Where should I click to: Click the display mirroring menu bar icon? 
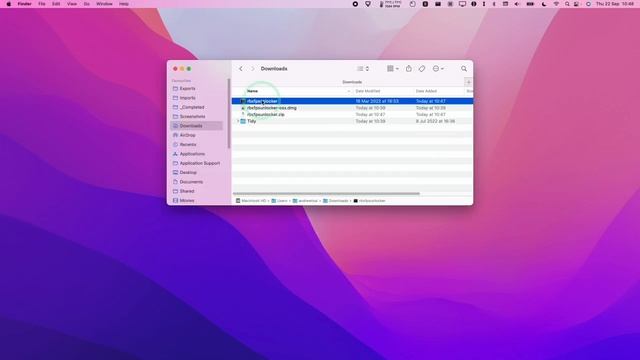[x=462, y=4]
